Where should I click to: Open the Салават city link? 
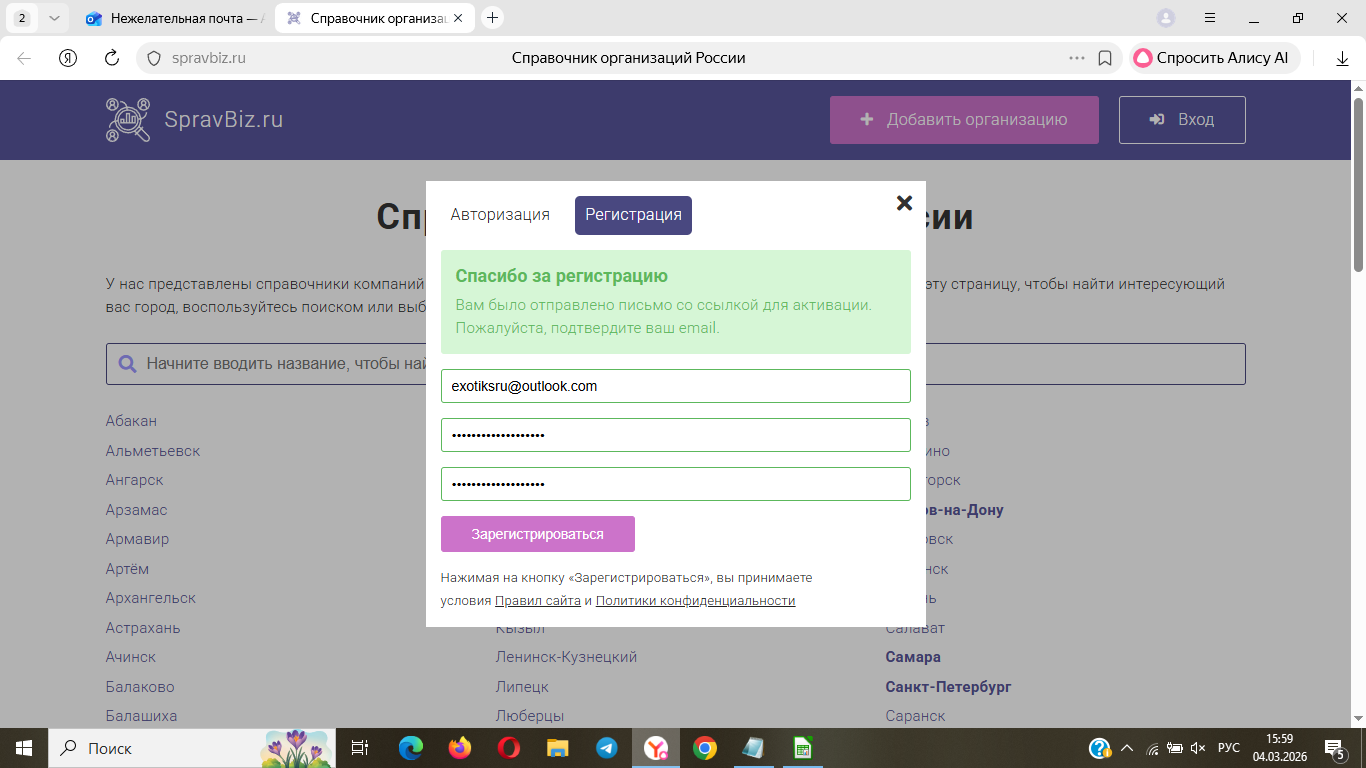(915, 628)
